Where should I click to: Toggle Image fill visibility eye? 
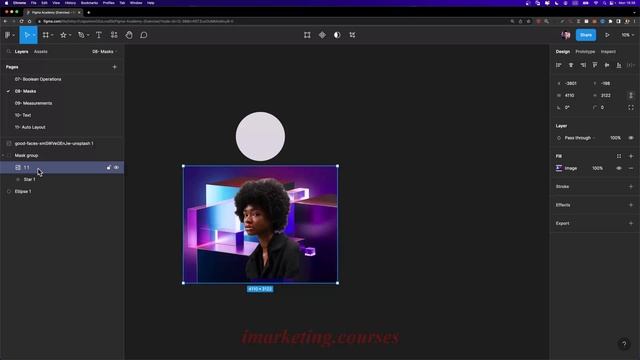(x=619, y=168)
